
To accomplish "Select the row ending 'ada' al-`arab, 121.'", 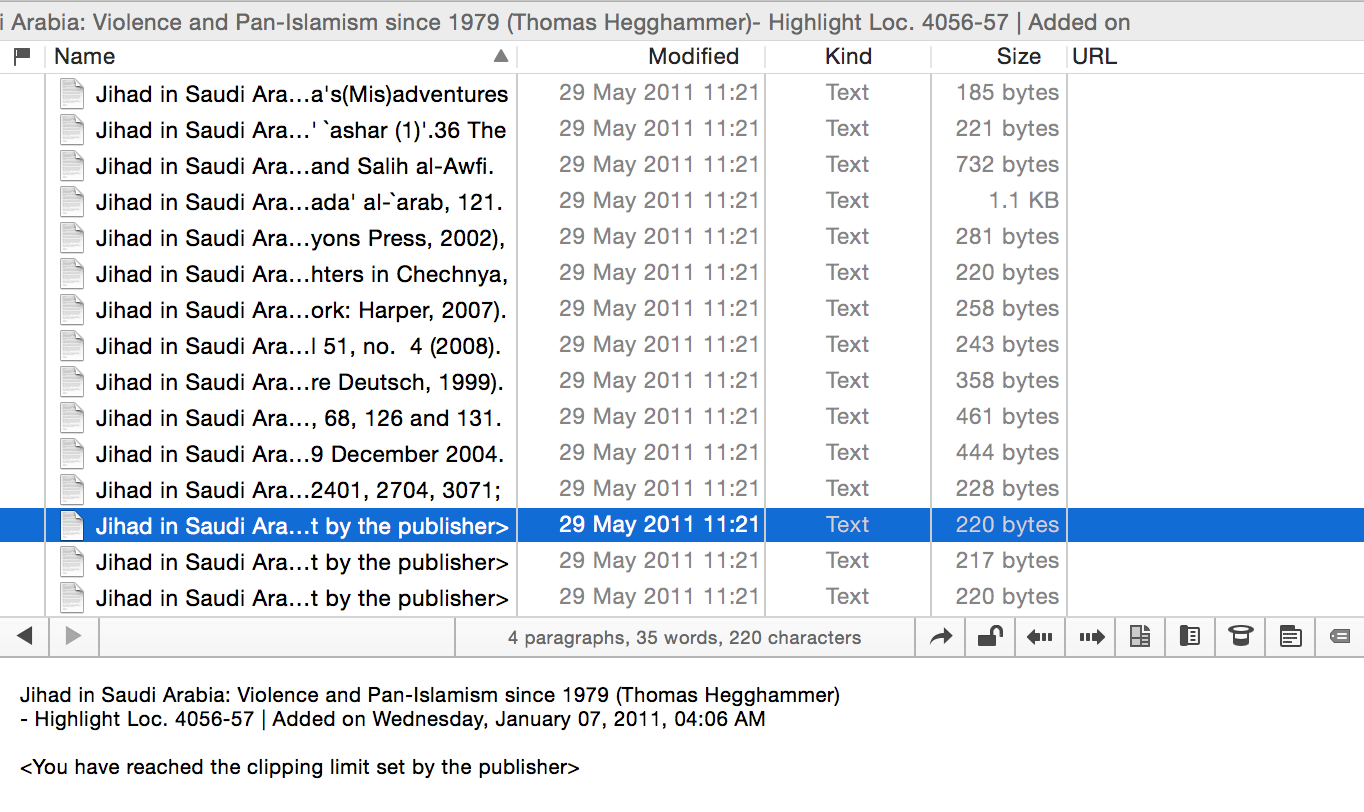I will pyautogui.click(x=682, y=201).
